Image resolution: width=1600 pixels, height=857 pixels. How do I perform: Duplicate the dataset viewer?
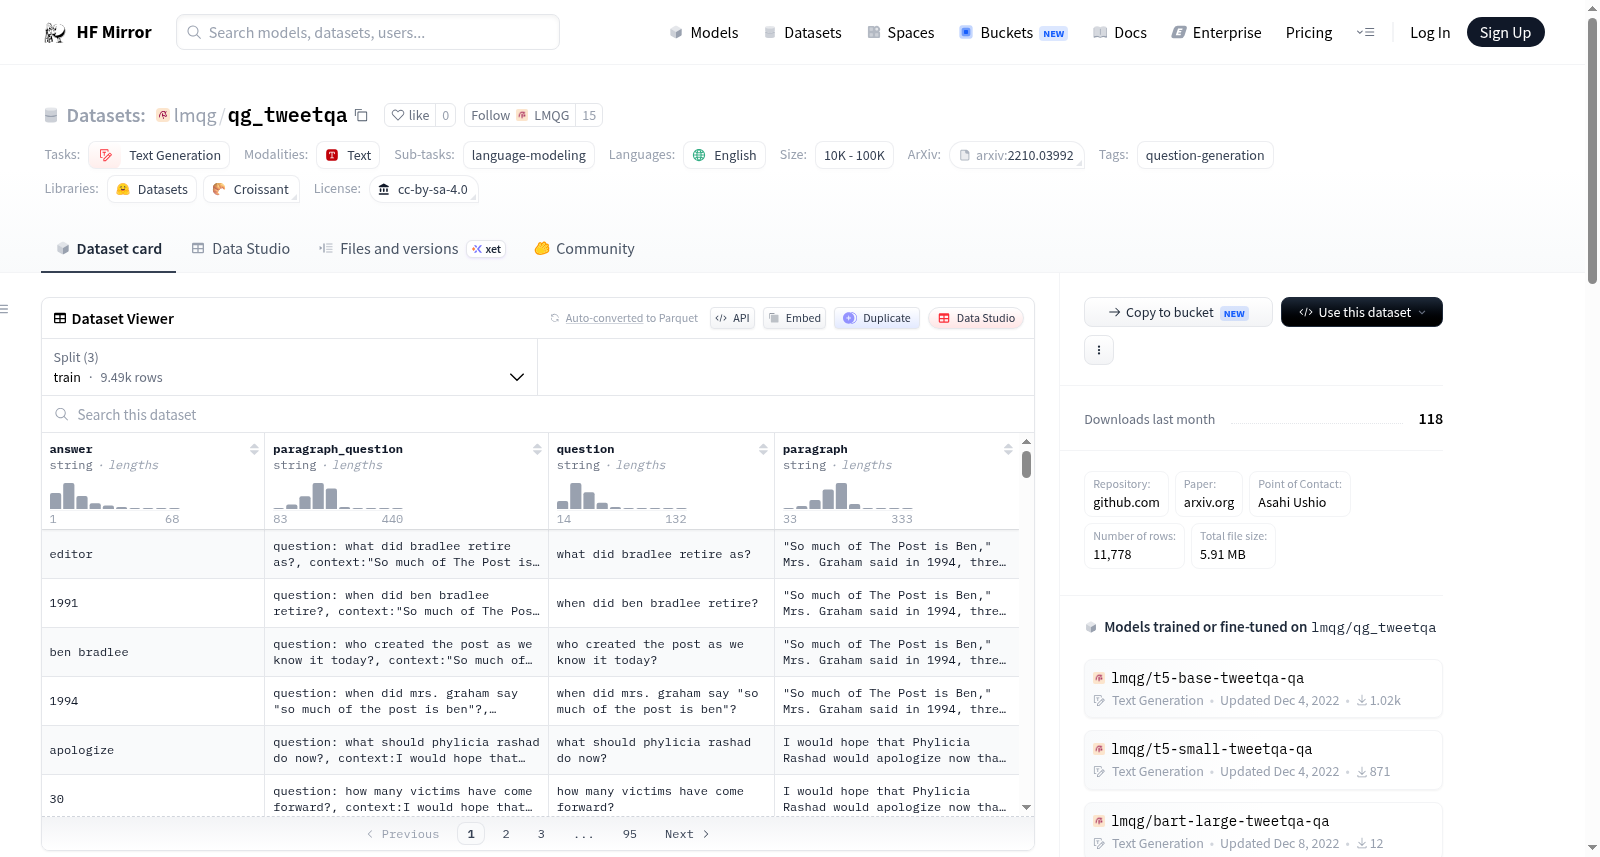coord(877,318)
